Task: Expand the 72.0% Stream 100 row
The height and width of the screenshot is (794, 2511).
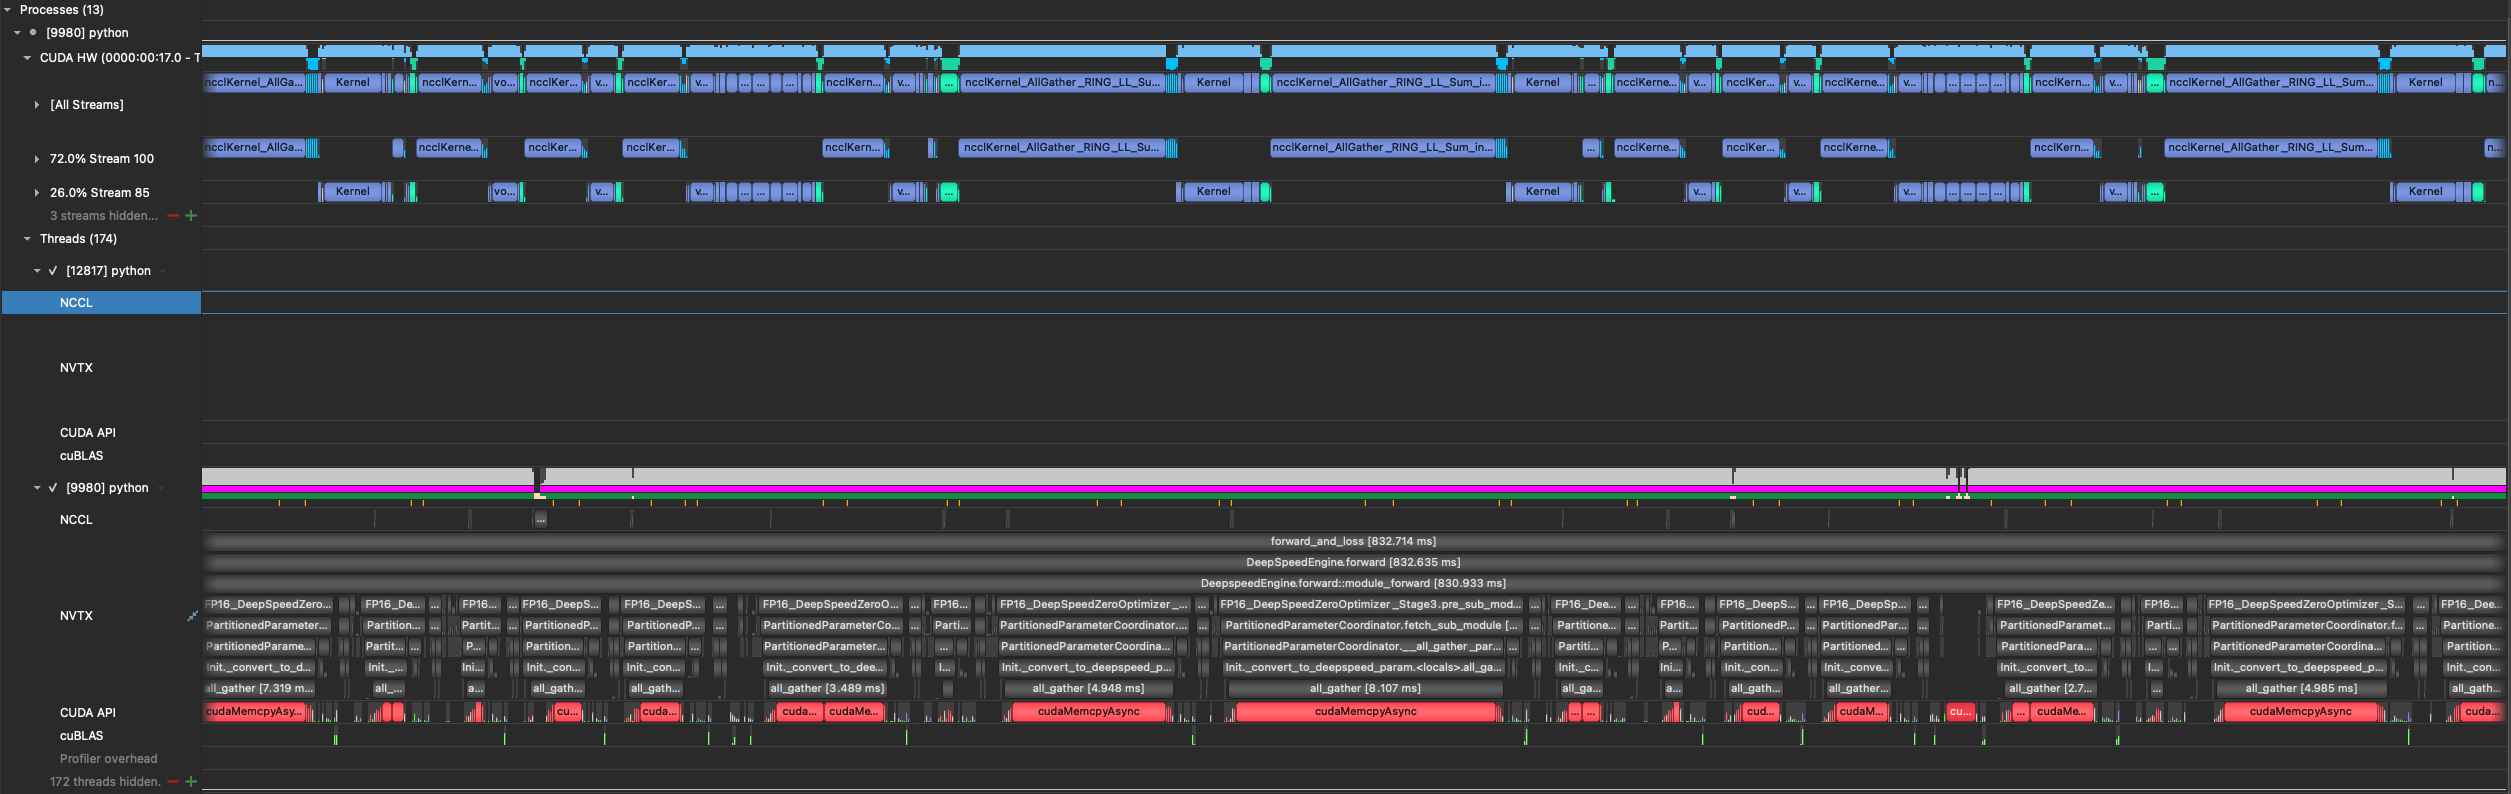Action: click(37, 159)
